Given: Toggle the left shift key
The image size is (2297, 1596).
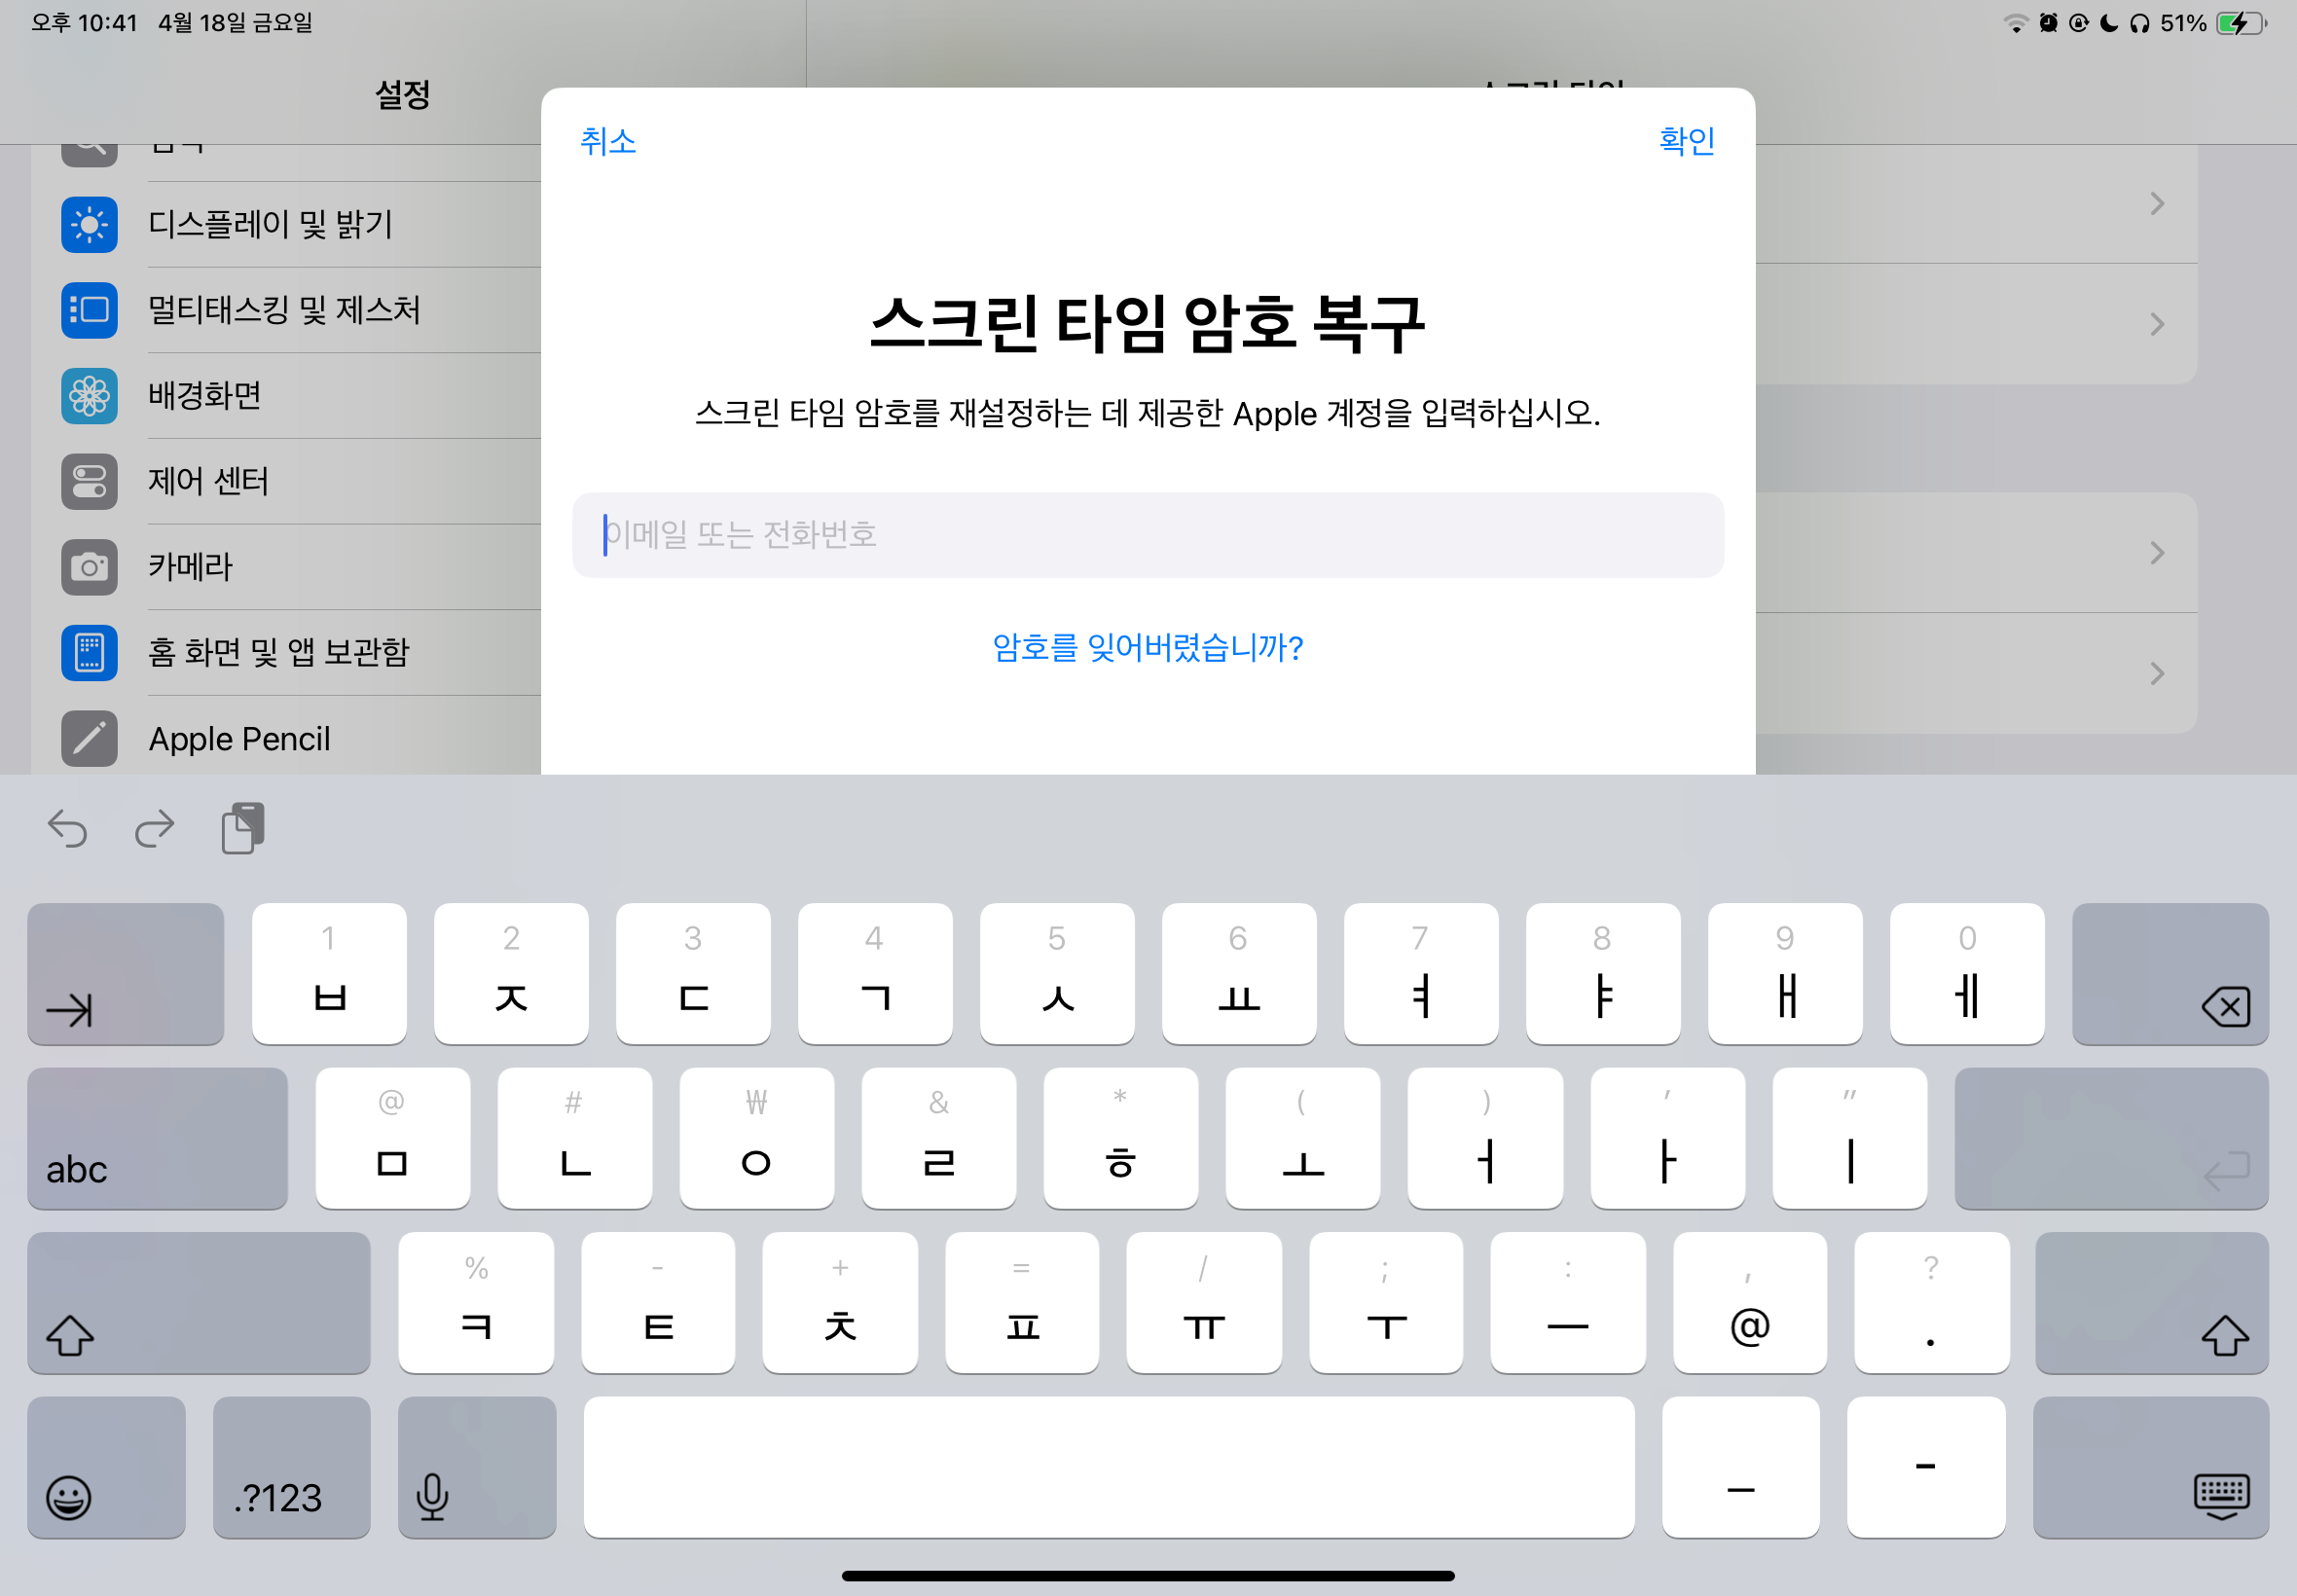Looking at the screenshot, I should [198, 1303].
